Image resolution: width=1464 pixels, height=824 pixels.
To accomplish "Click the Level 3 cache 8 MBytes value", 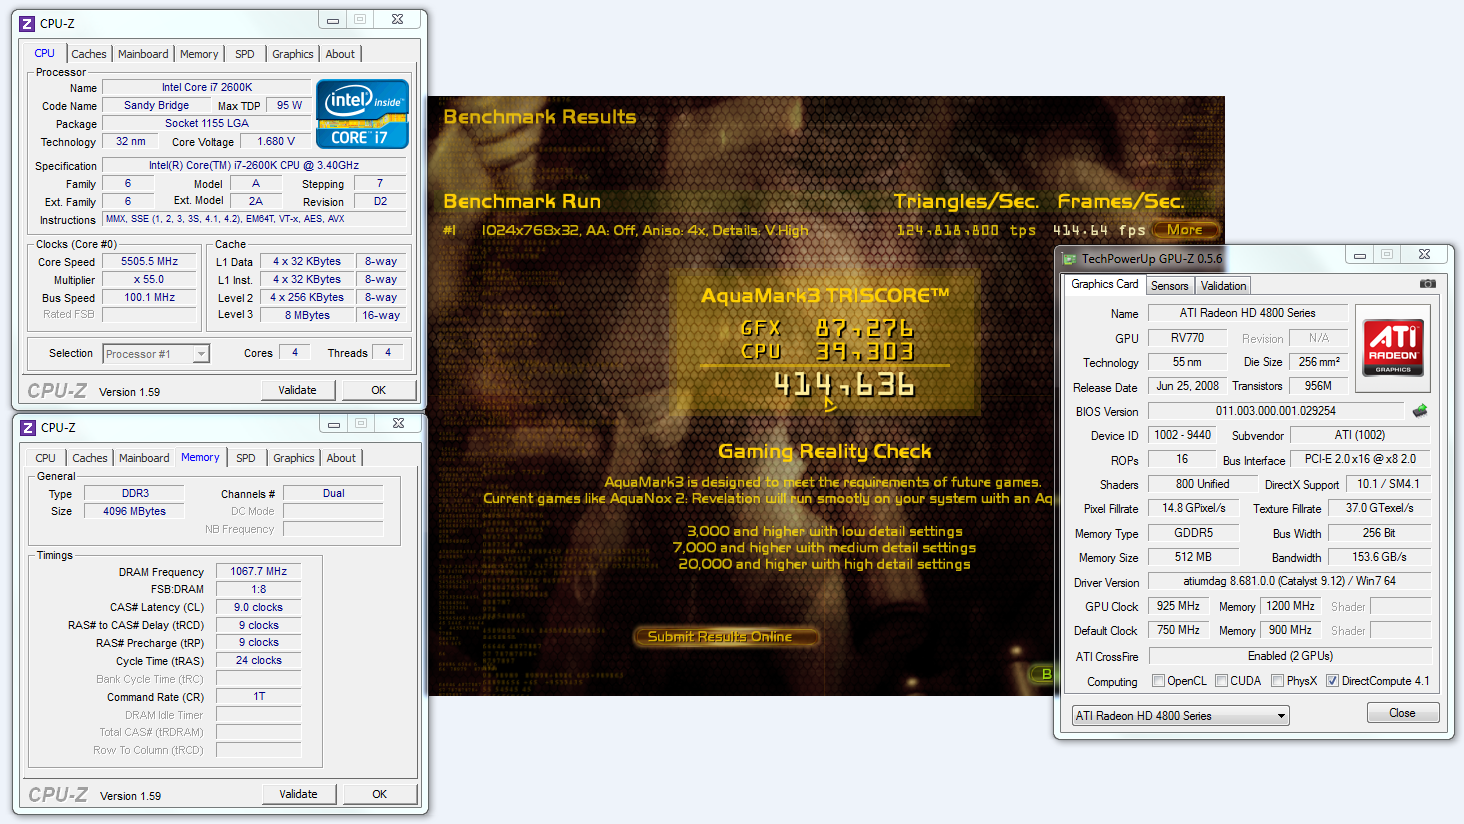I will (307, 315).
